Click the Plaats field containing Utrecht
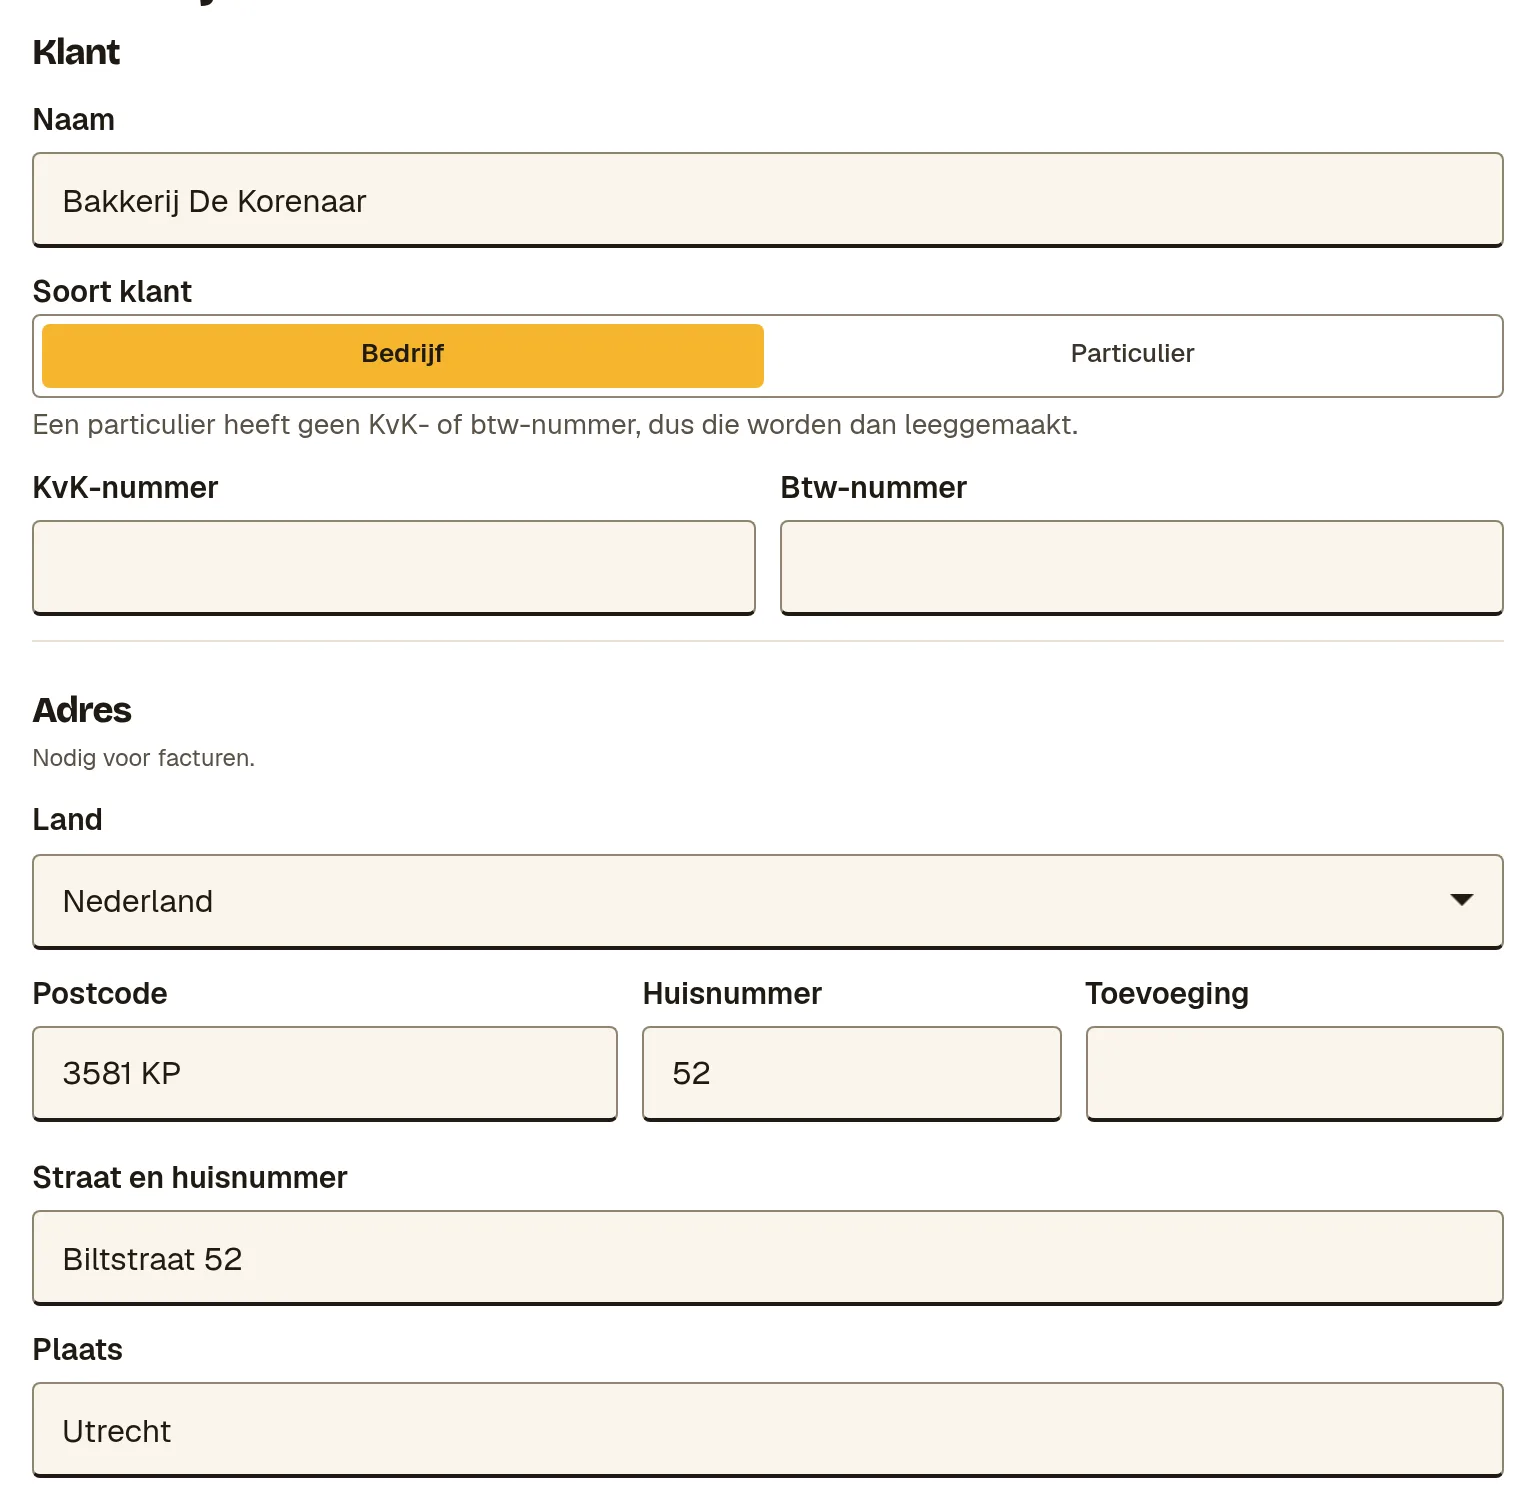The width and height of the screenshot is (1536, 1510). 768,1430
